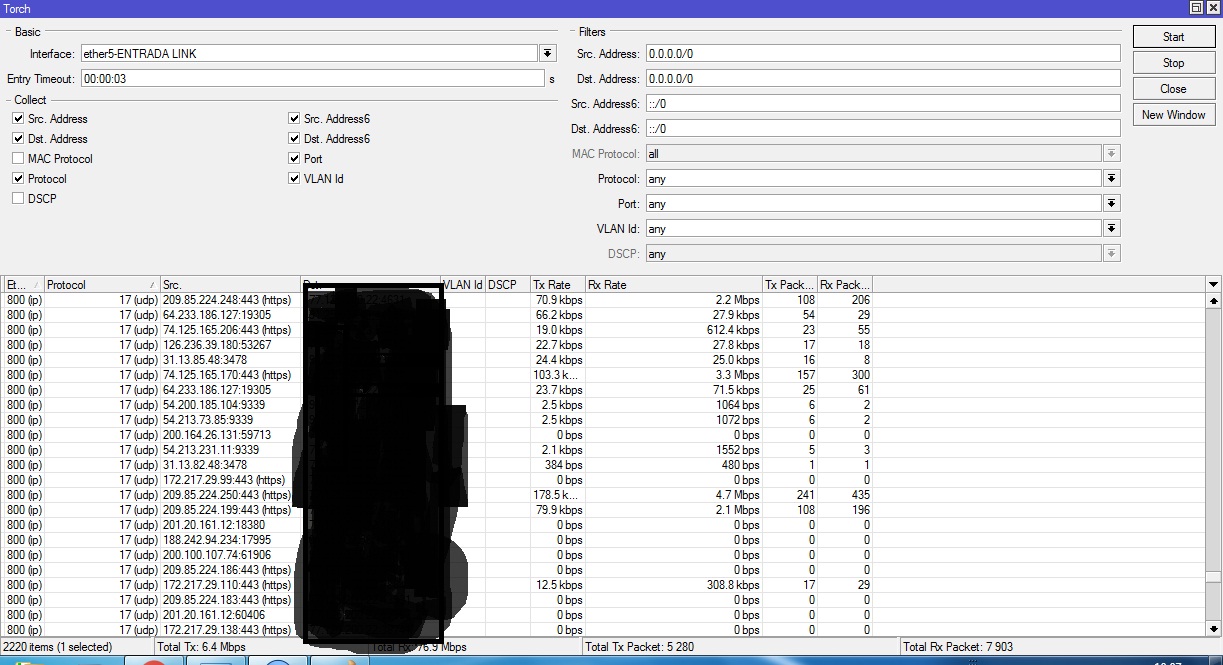Sort by the DSCP column header
The width and height of the screenshot is (1223, 665).
point(508,285)
